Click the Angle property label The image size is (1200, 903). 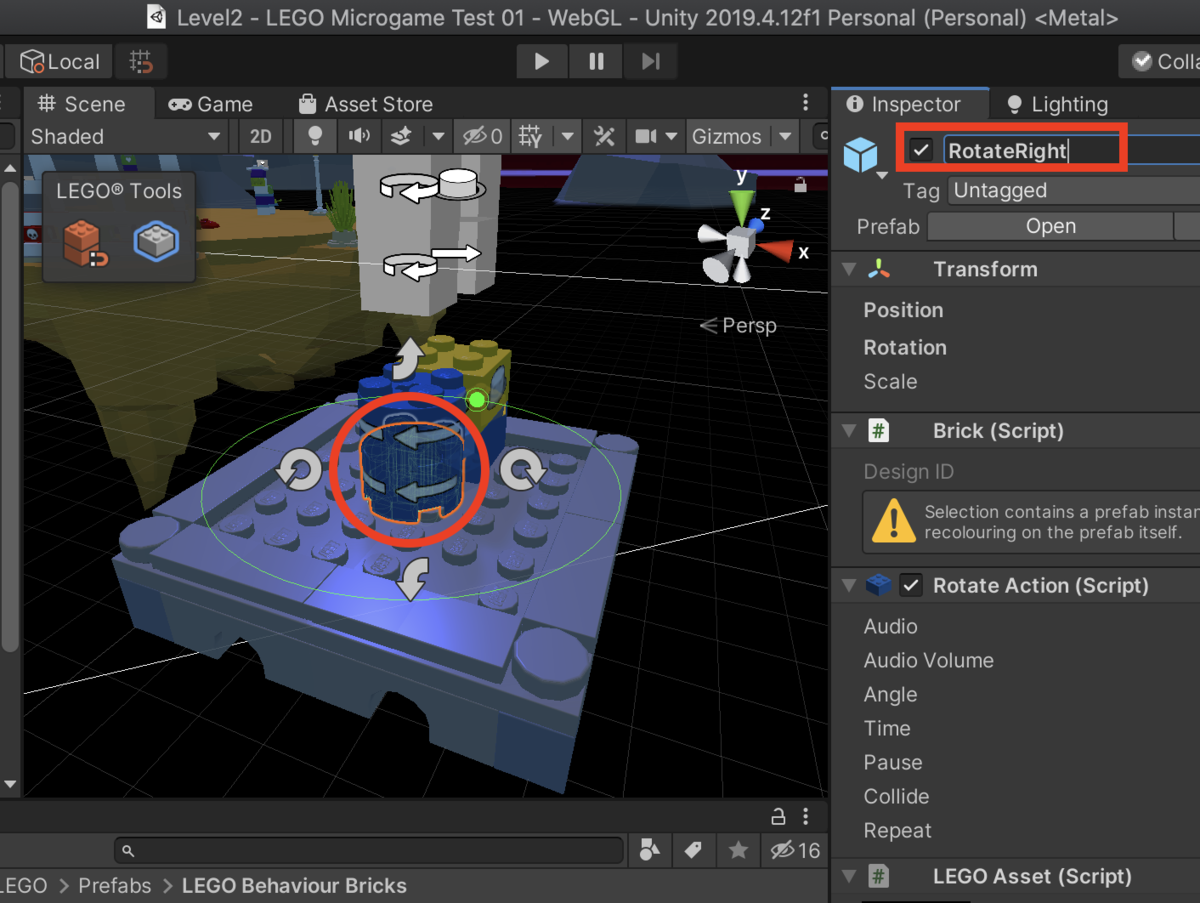(x=890, y=694)
